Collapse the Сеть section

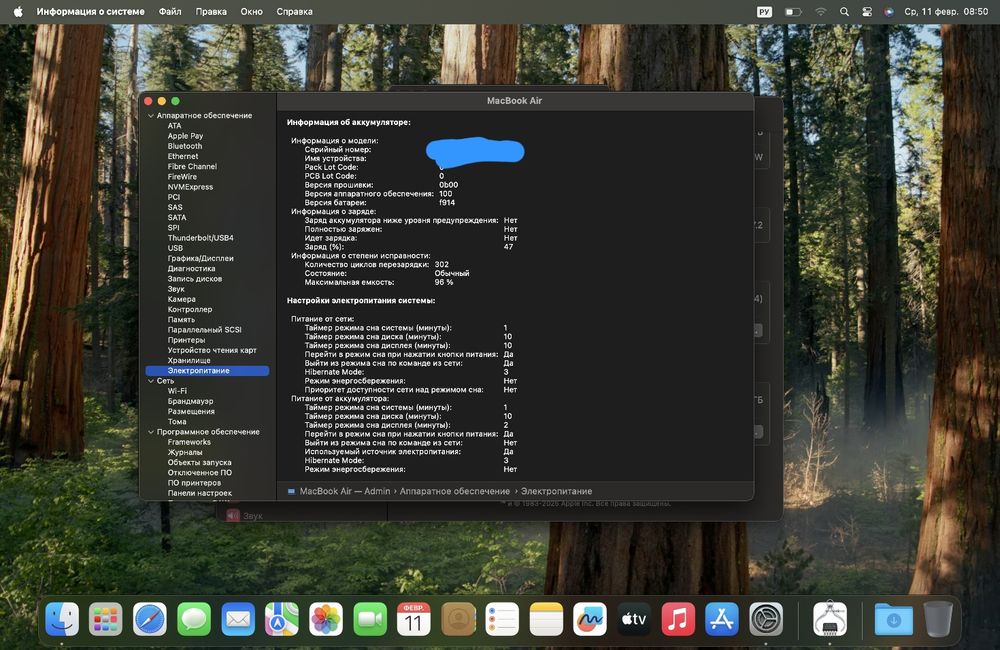151,381
